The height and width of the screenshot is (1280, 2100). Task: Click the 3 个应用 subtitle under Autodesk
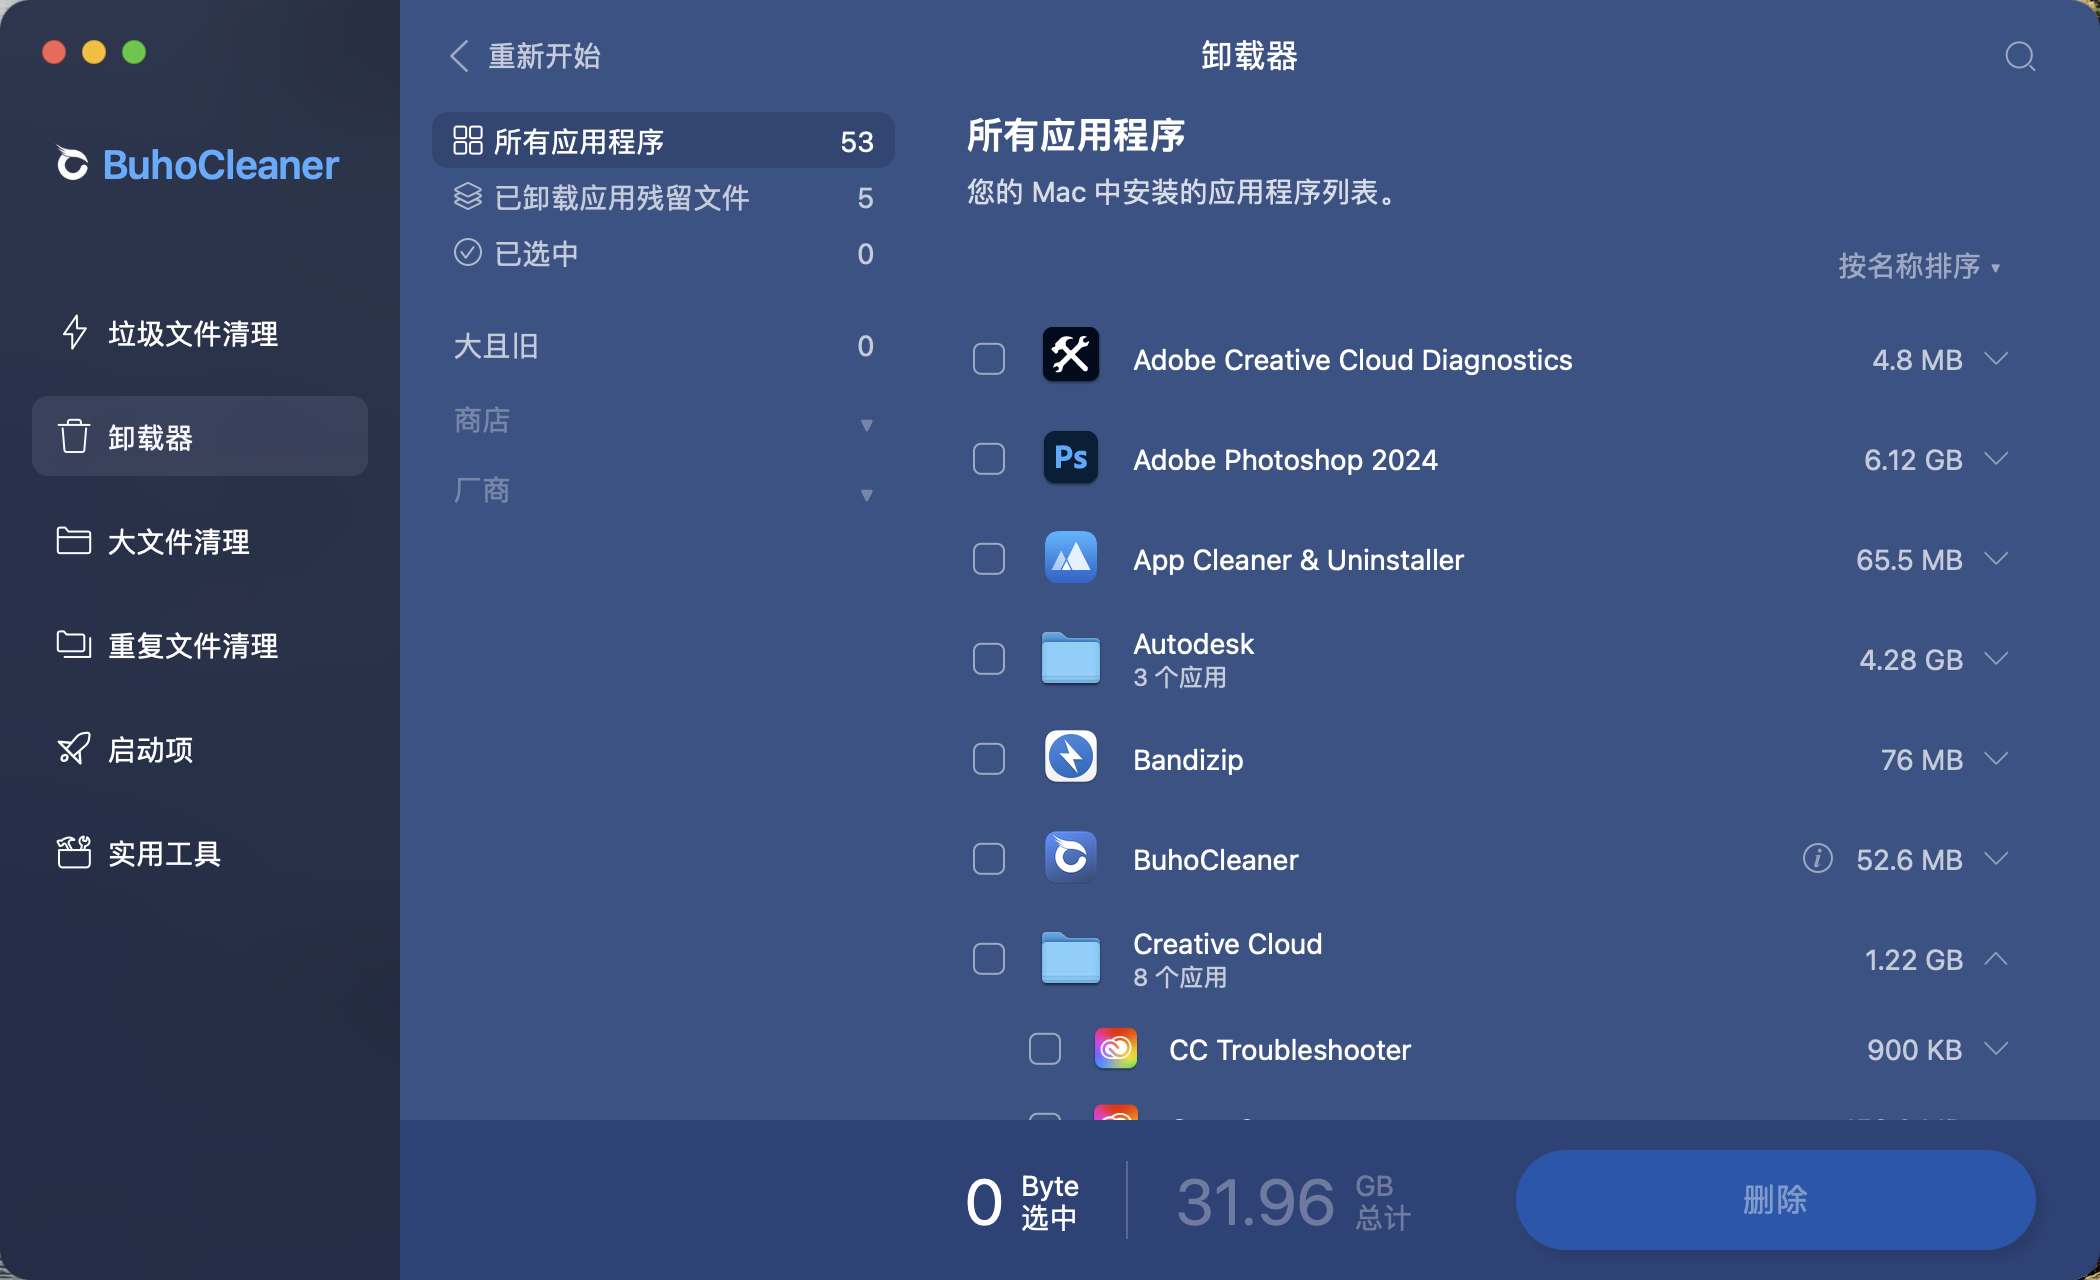[x=1180, y=677]
